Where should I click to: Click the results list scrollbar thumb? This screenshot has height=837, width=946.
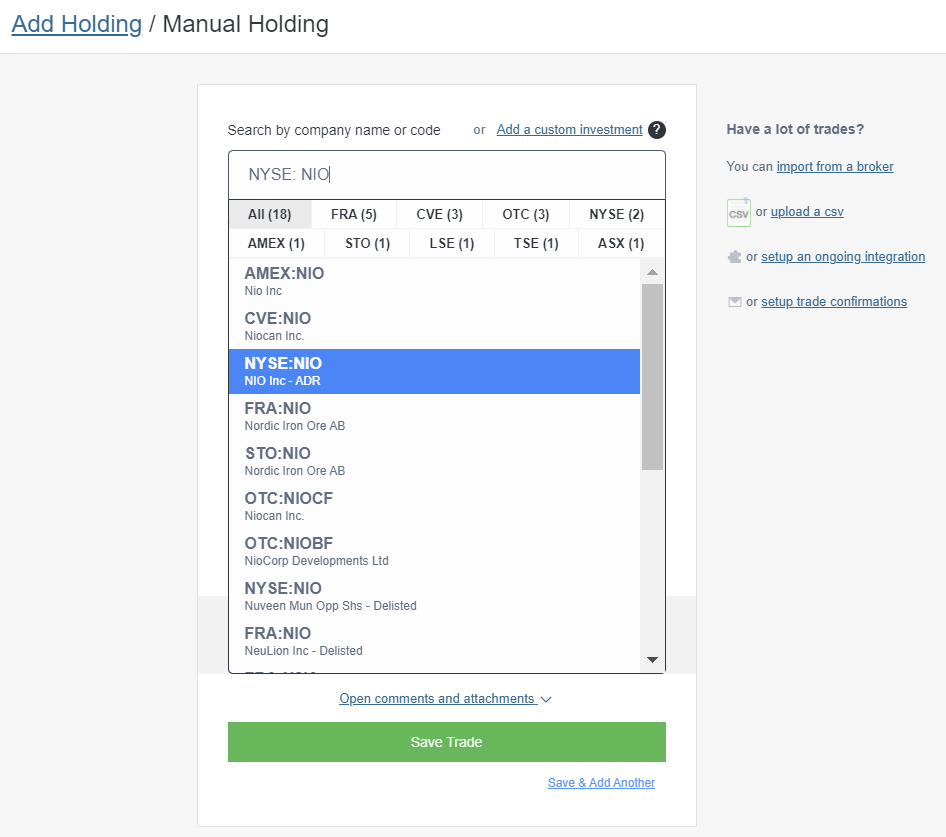point(652,377)
